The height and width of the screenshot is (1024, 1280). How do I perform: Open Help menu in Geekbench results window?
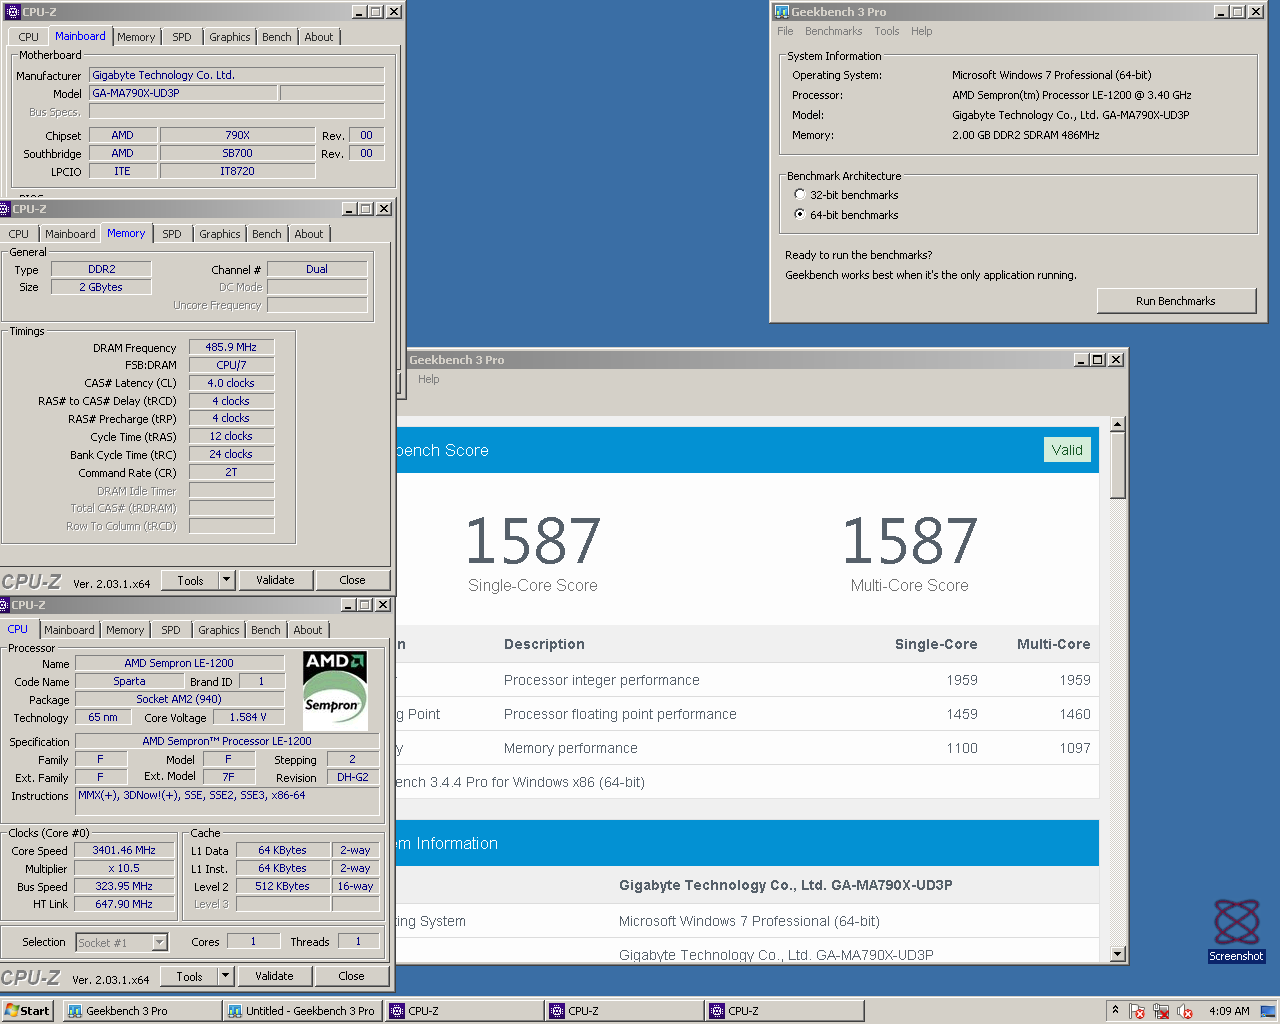click(428, 379)
